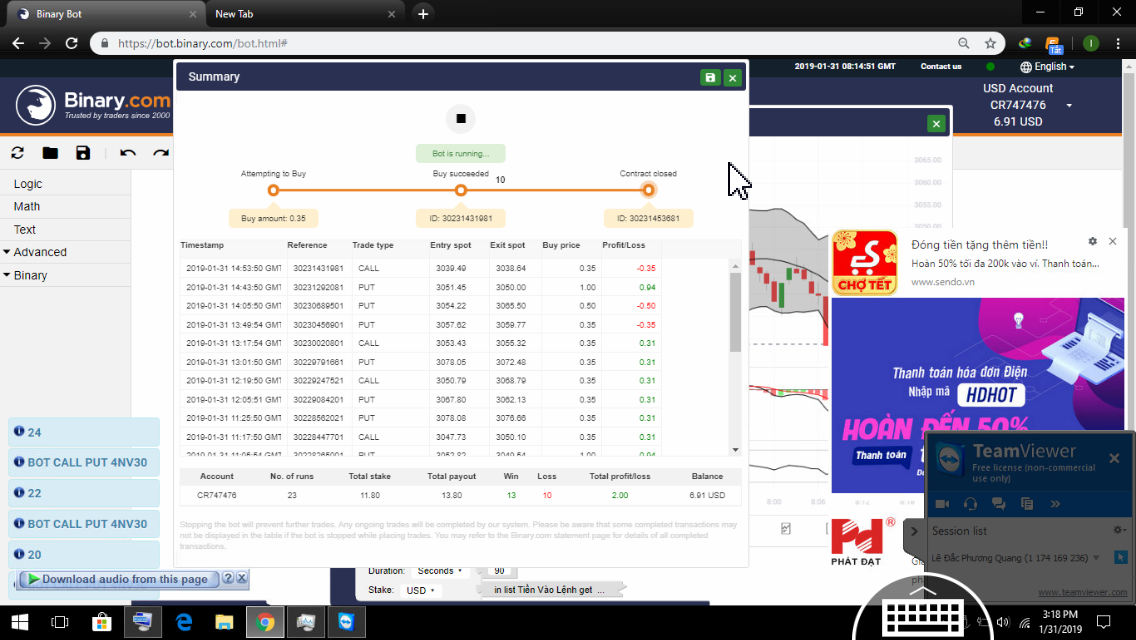Open File Explorer from taskbar
Screen dimensions: 1136x640
click(225, 623)
